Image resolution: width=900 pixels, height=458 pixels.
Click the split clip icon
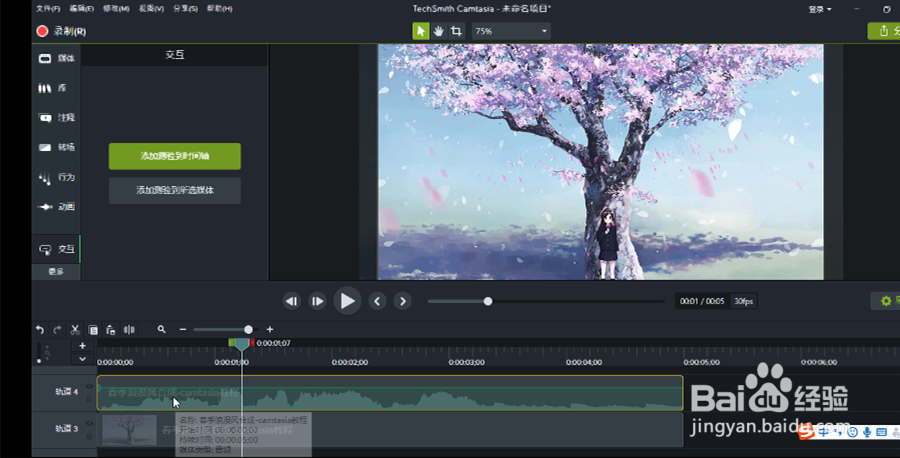click(x=129, y=329)
